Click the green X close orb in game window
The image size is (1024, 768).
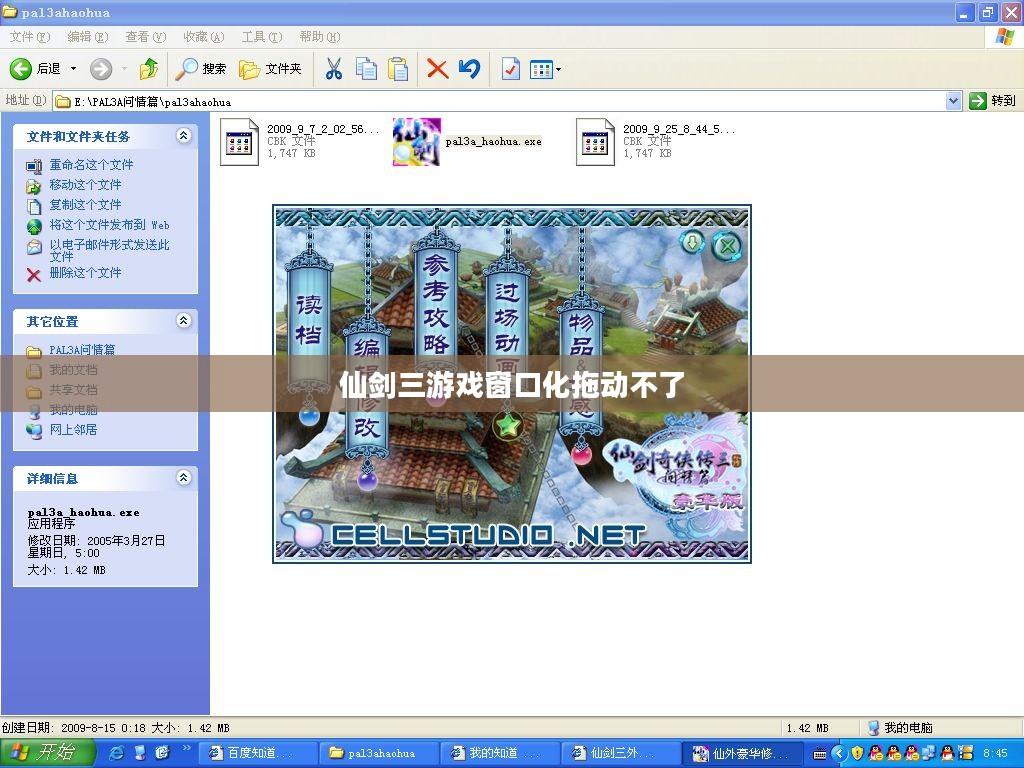click(727, 246)
